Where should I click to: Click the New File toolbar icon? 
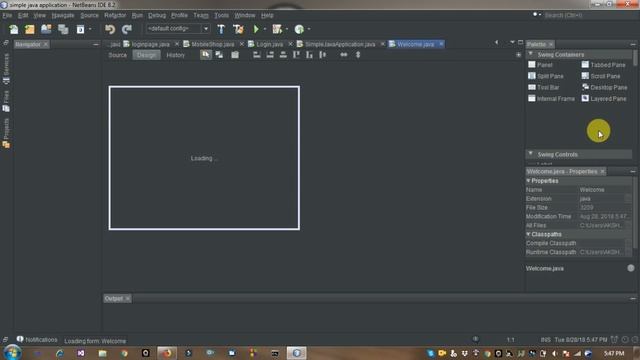(x=14, y=29)
